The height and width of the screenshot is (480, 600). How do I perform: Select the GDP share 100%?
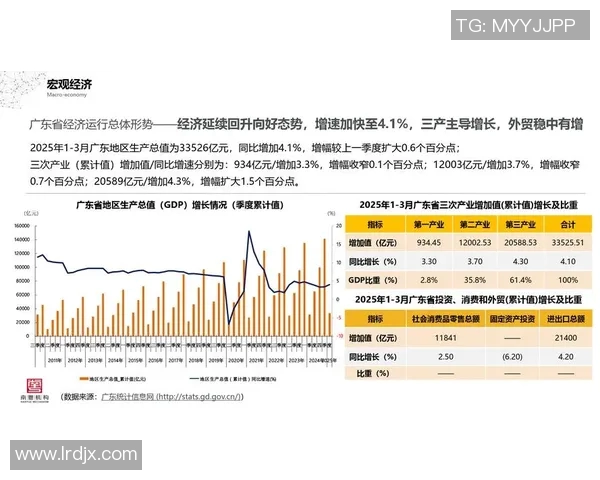point(568,280)
